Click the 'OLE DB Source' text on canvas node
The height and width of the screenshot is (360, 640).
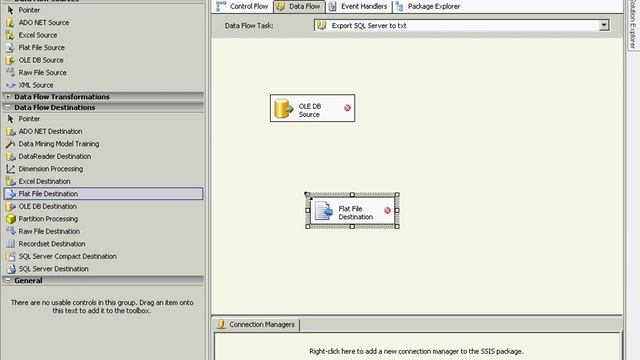[310, 110]
